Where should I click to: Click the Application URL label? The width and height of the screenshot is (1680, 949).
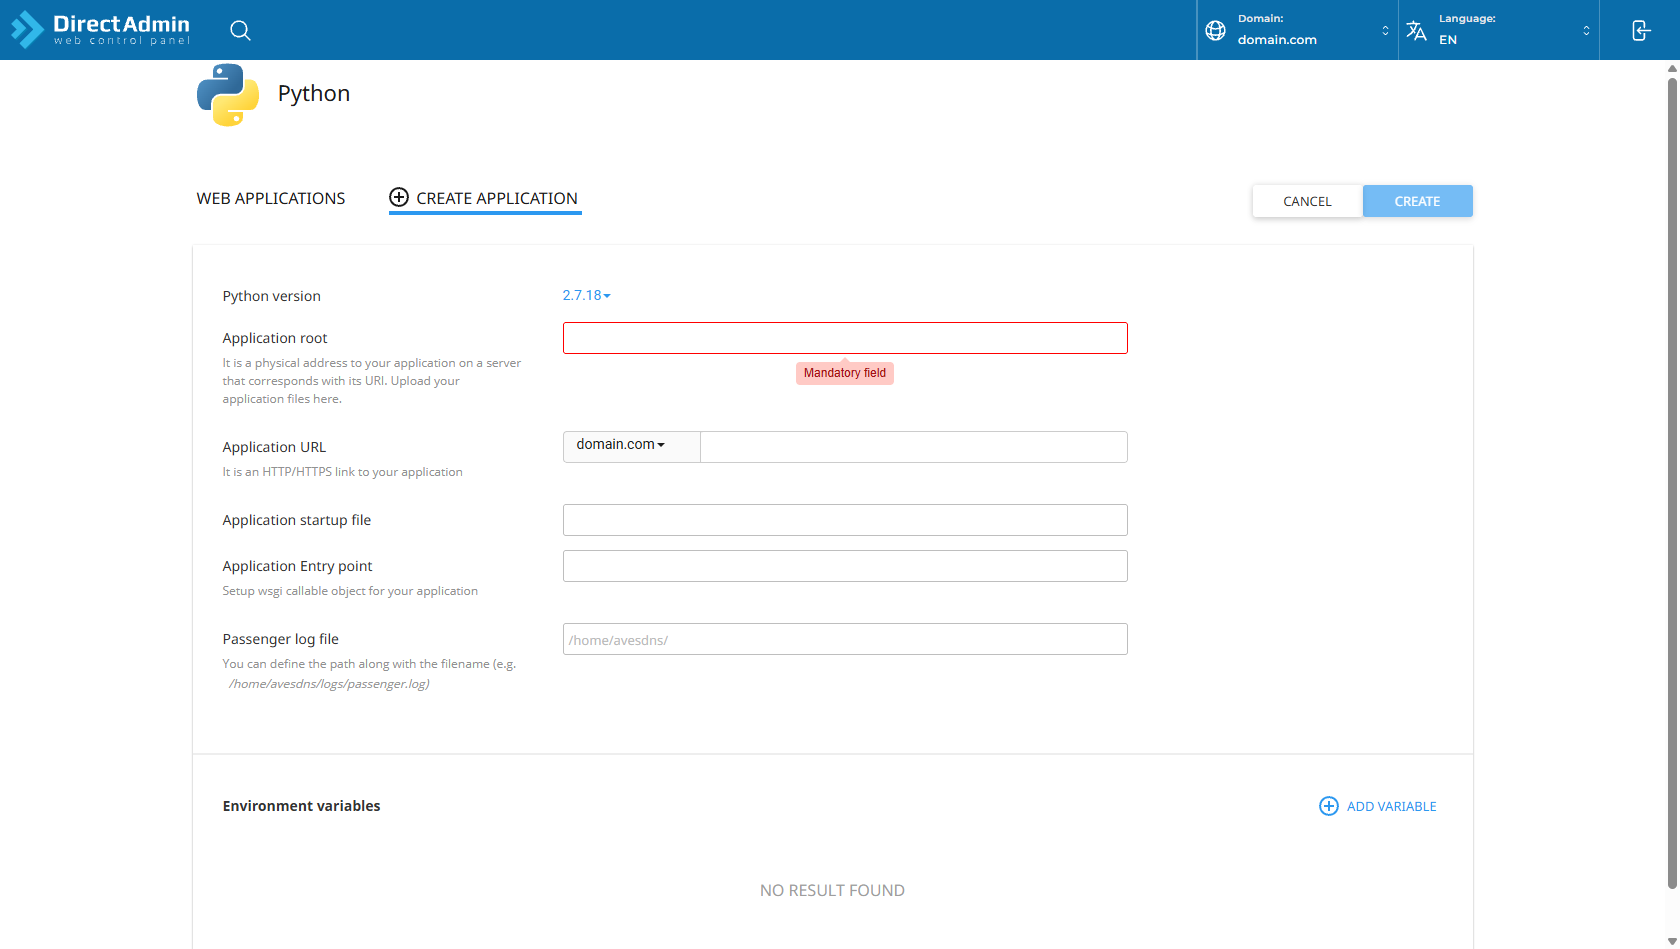click(274, 447)
